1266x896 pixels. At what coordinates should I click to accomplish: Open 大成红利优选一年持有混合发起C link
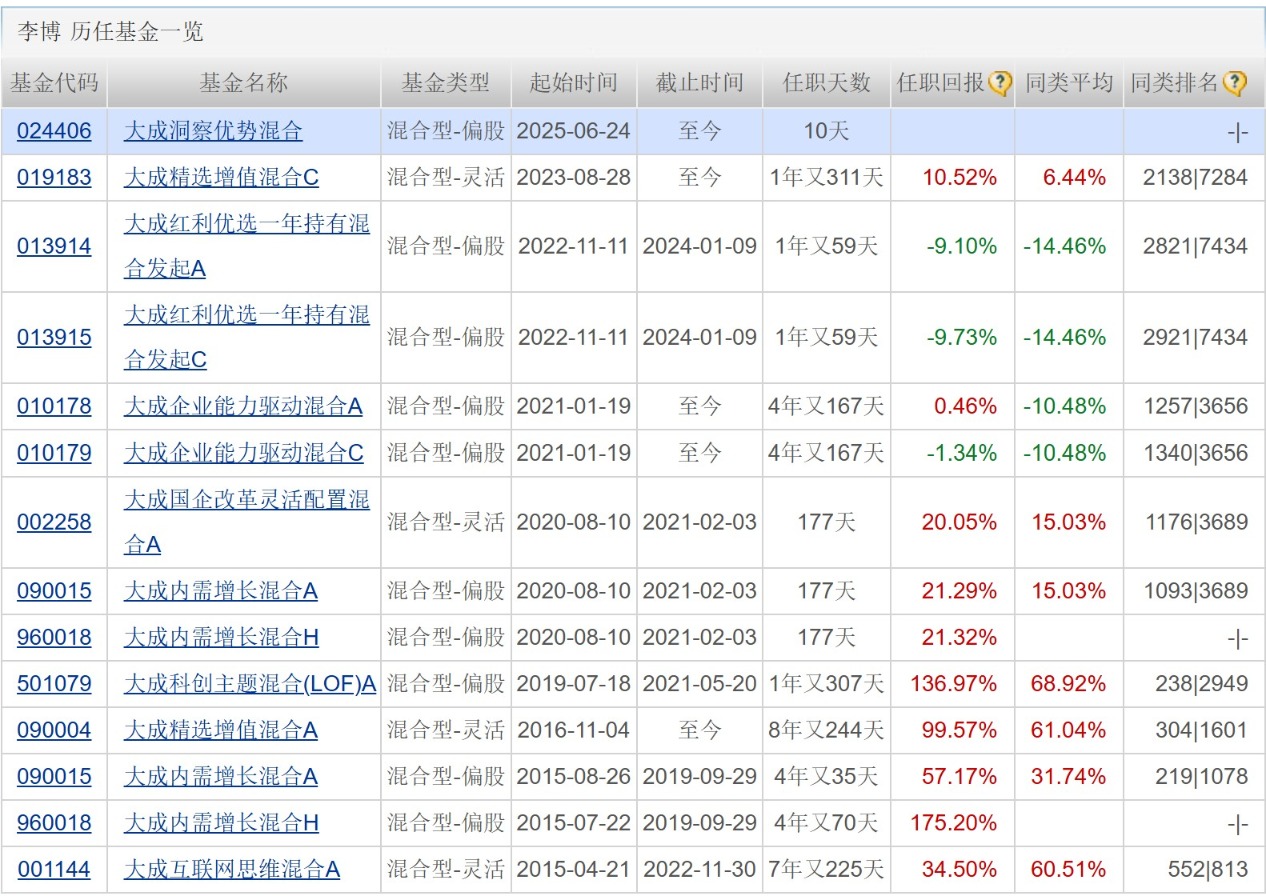[x=247, y=337]
